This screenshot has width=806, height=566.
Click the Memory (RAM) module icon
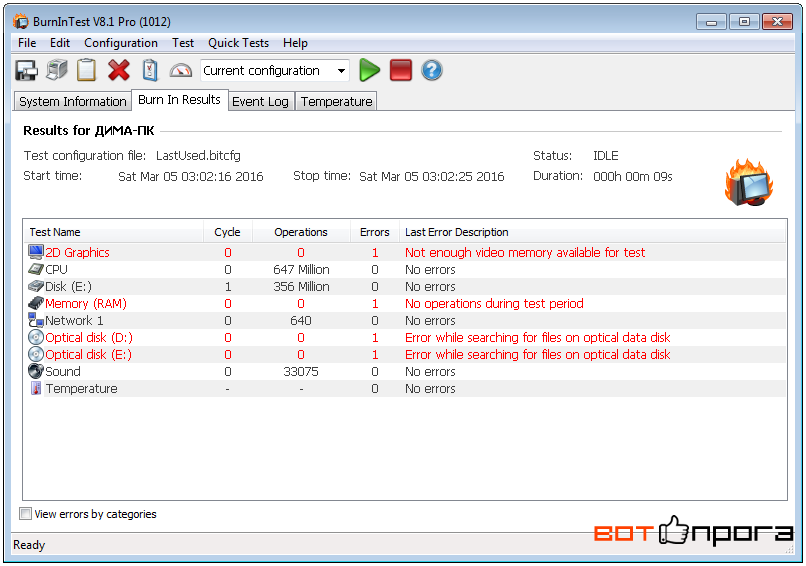[x=35, y=303]
